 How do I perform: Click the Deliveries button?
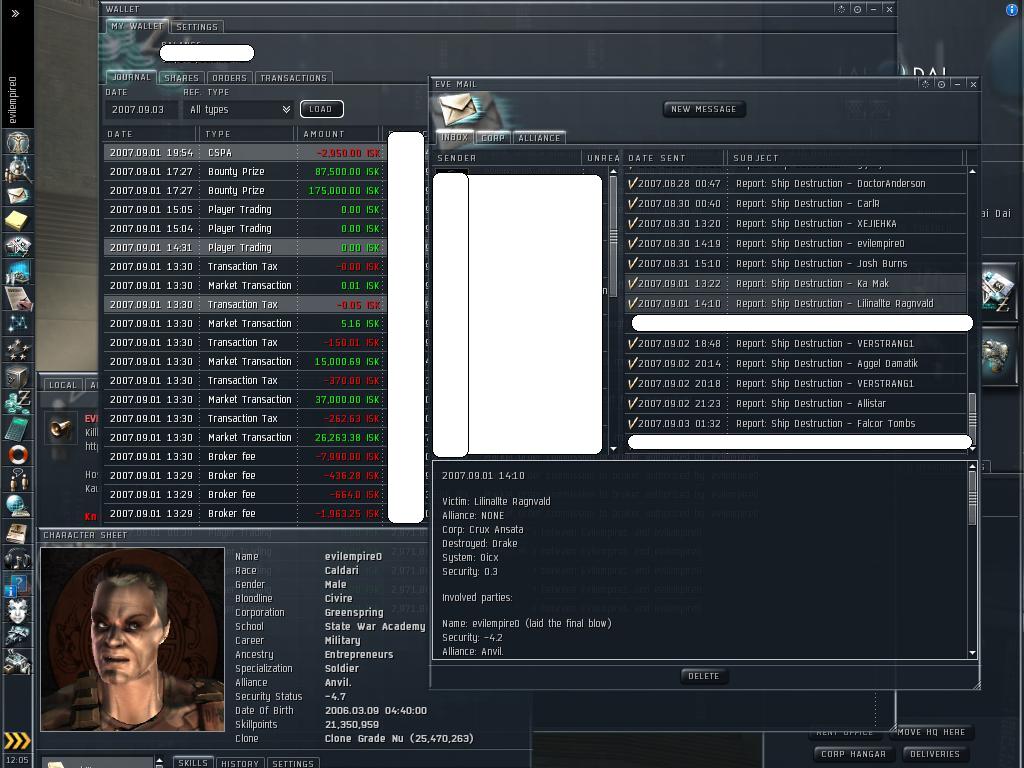point(935,754)
